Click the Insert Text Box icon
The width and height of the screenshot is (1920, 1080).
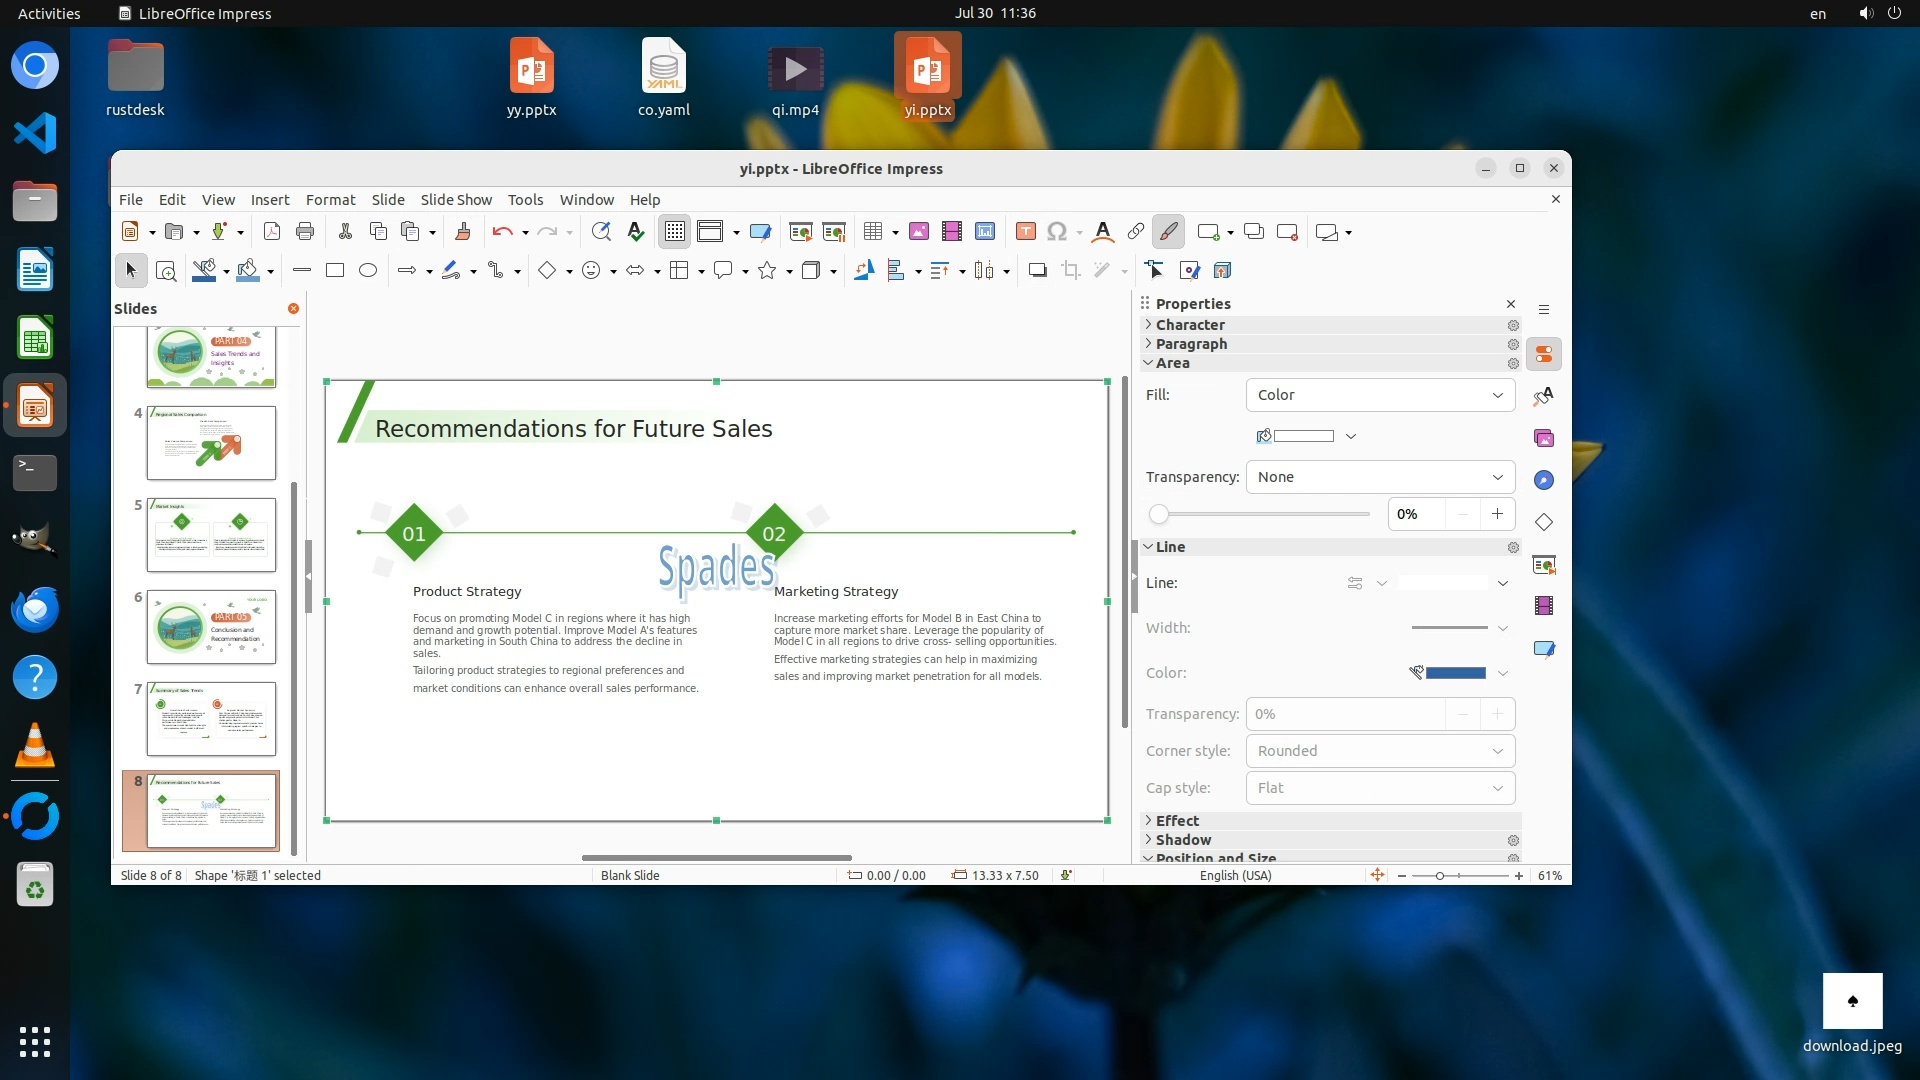coord(1025,232)
